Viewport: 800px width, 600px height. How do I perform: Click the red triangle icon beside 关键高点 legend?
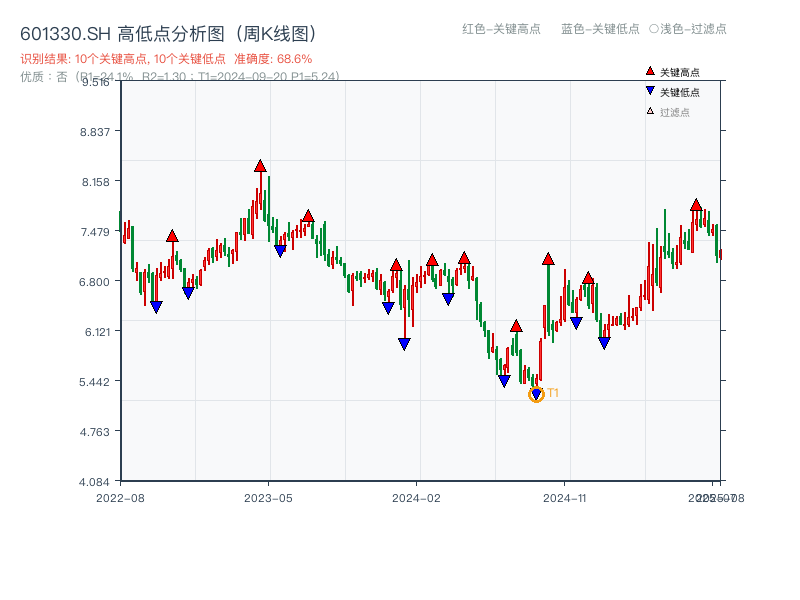[x=650, y=71]
